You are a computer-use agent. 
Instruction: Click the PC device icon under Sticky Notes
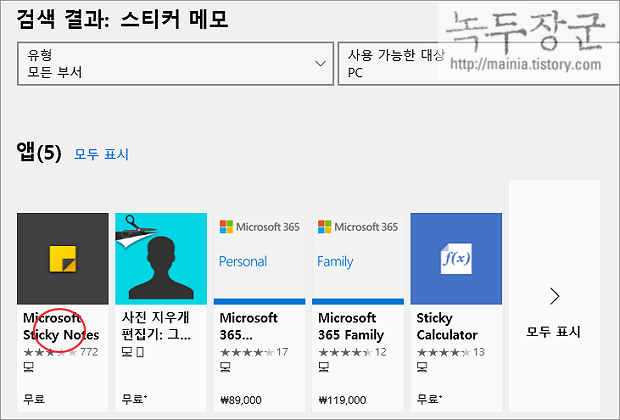pos(28,367)
